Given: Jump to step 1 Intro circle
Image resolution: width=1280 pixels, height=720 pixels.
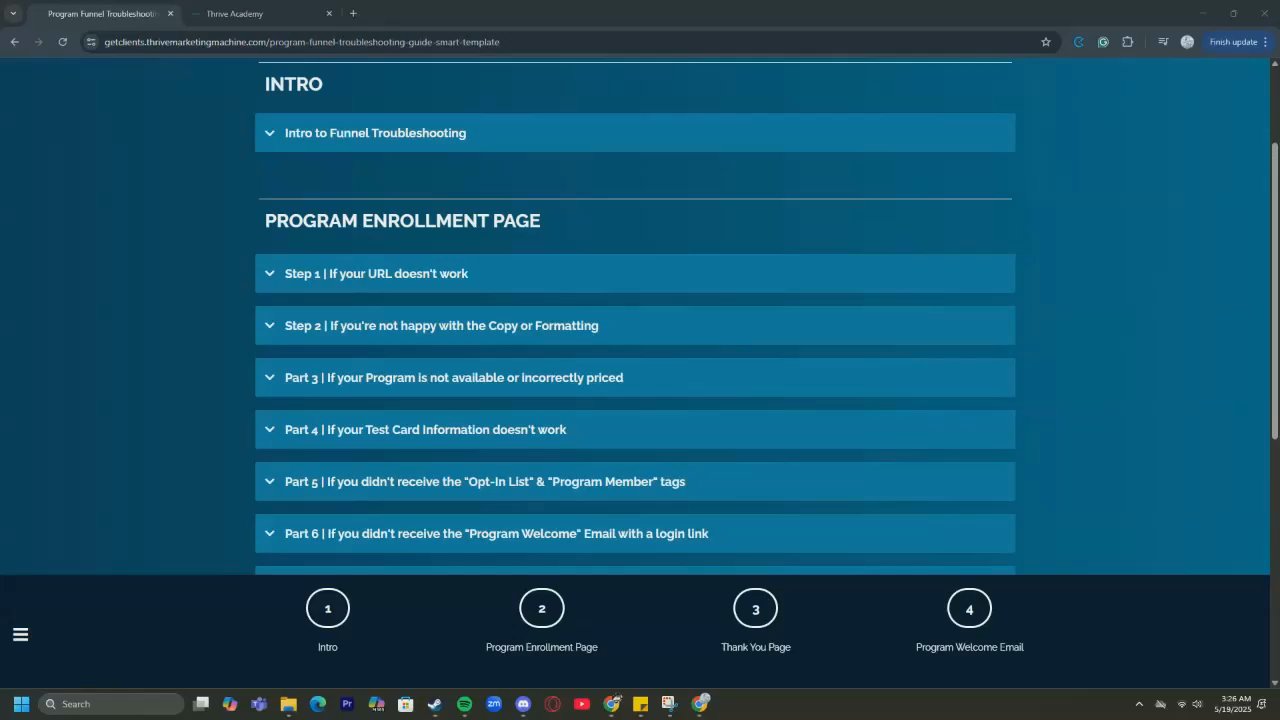Looking at the screenshot, I should pos(328,608).
